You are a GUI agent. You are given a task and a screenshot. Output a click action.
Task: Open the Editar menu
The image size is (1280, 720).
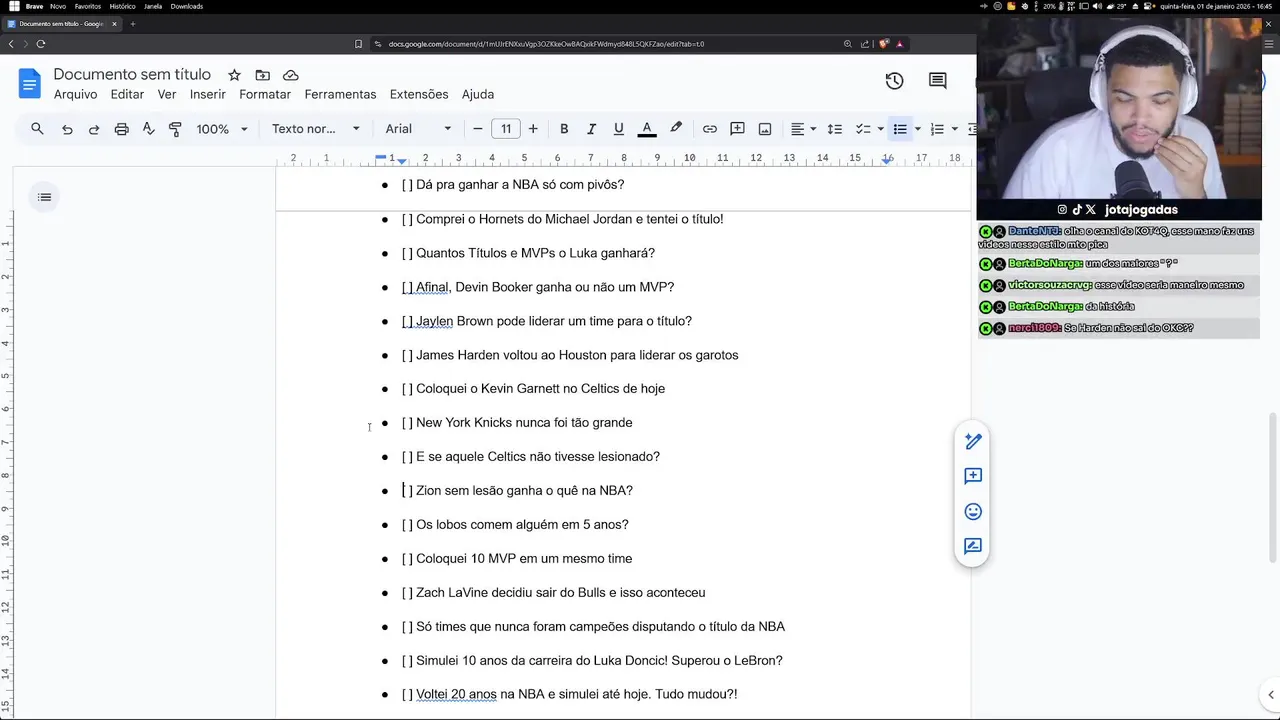(x=127, y=94)
